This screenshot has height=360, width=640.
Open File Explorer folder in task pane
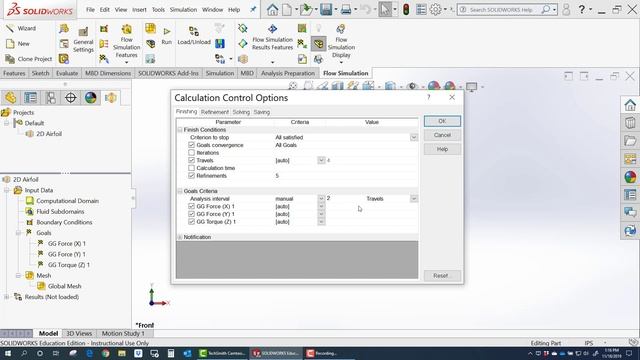(630, 141)
